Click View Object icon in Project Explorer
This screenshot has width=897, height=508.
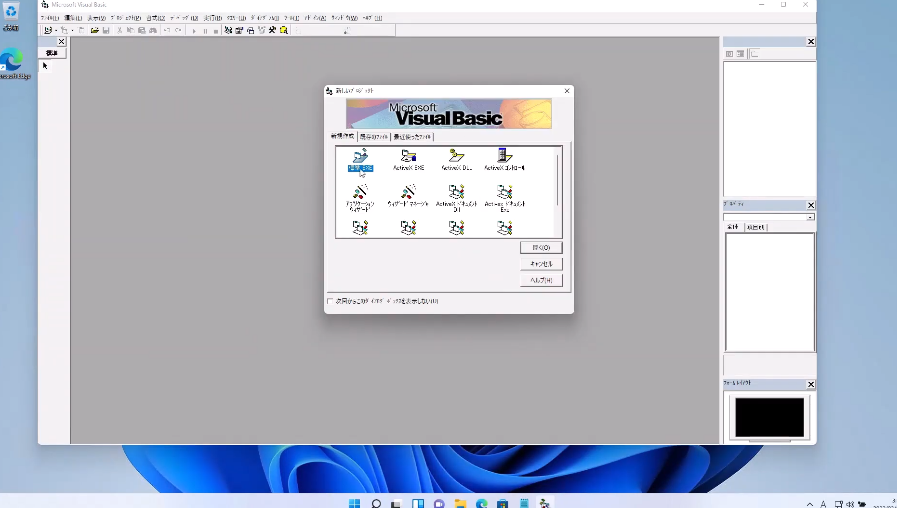click(740, 54)
